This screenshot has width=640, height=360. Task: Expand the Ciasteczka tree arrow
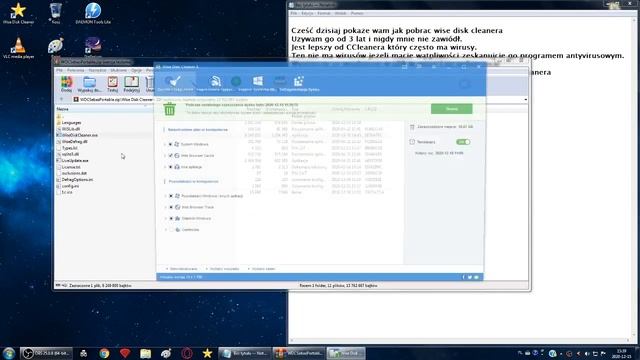[165, 230]
